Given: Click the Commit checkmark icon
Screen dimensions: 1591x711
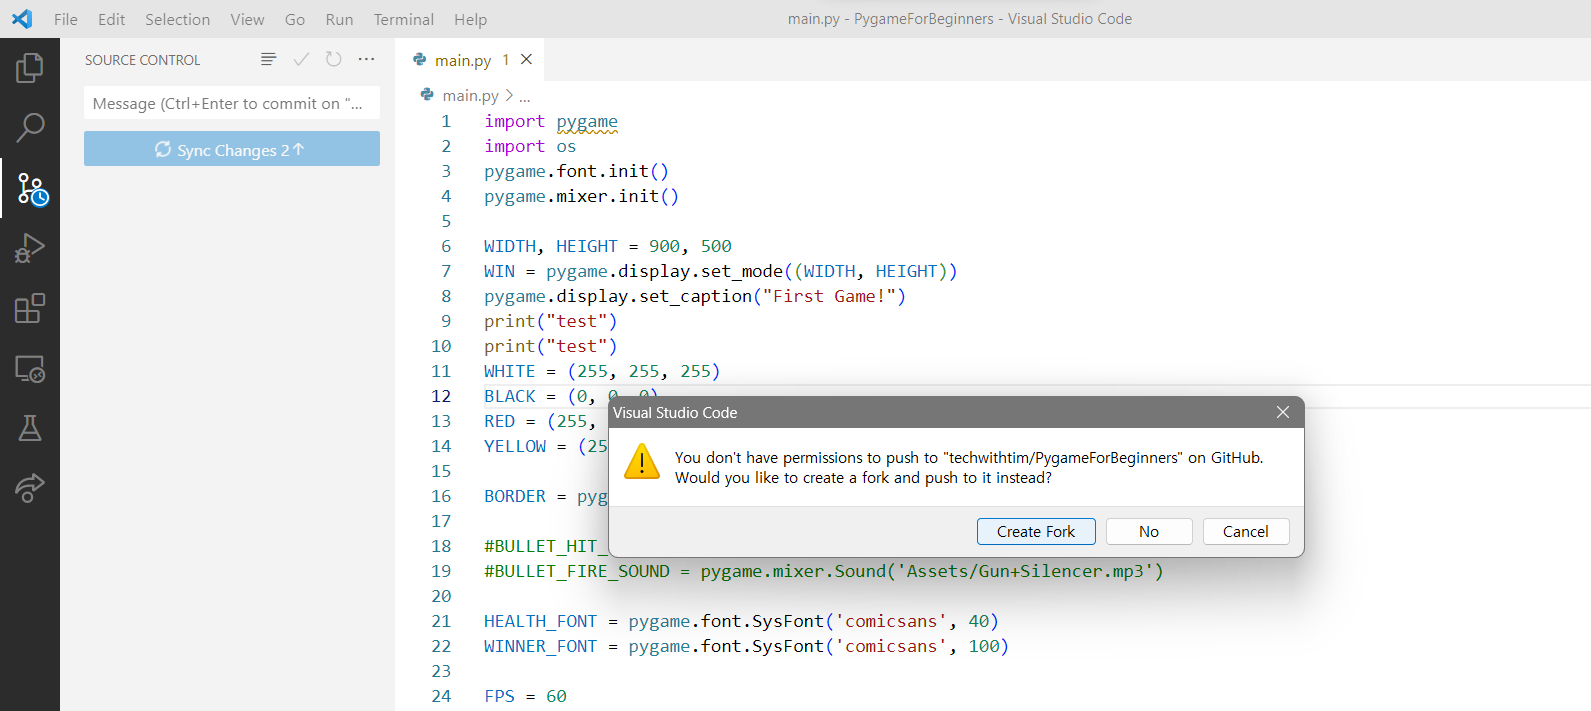Looking at the screenshot, I should tap(301, 59).
